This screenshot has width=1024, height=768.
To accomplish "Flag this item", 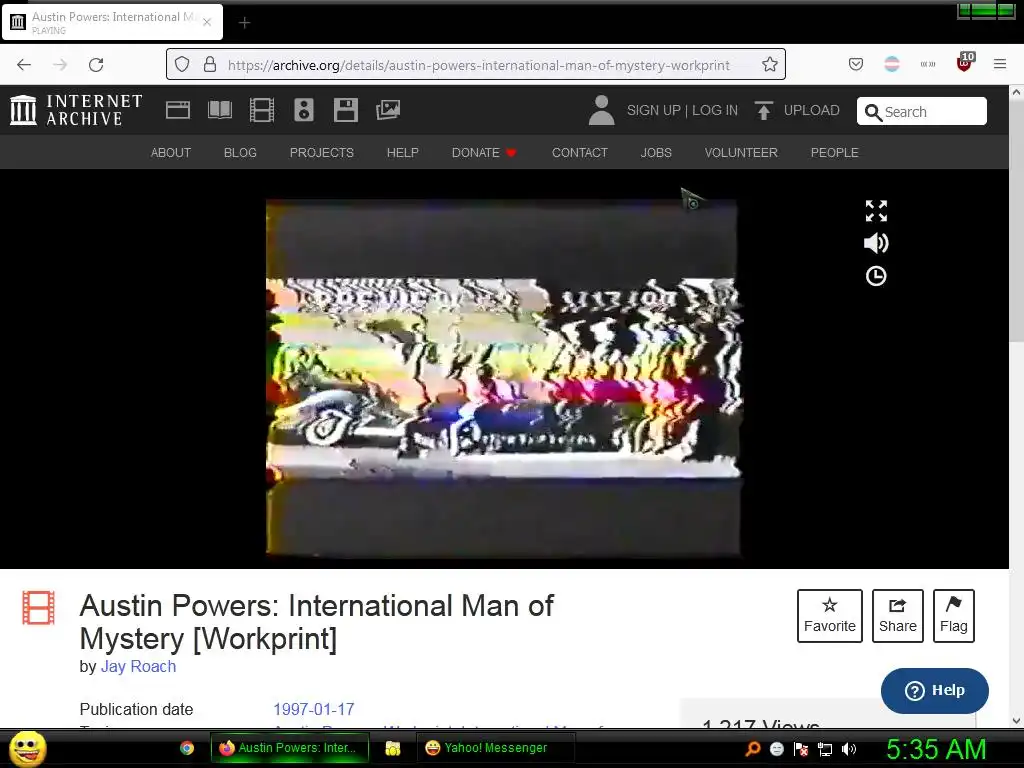I will click(953, 616).
